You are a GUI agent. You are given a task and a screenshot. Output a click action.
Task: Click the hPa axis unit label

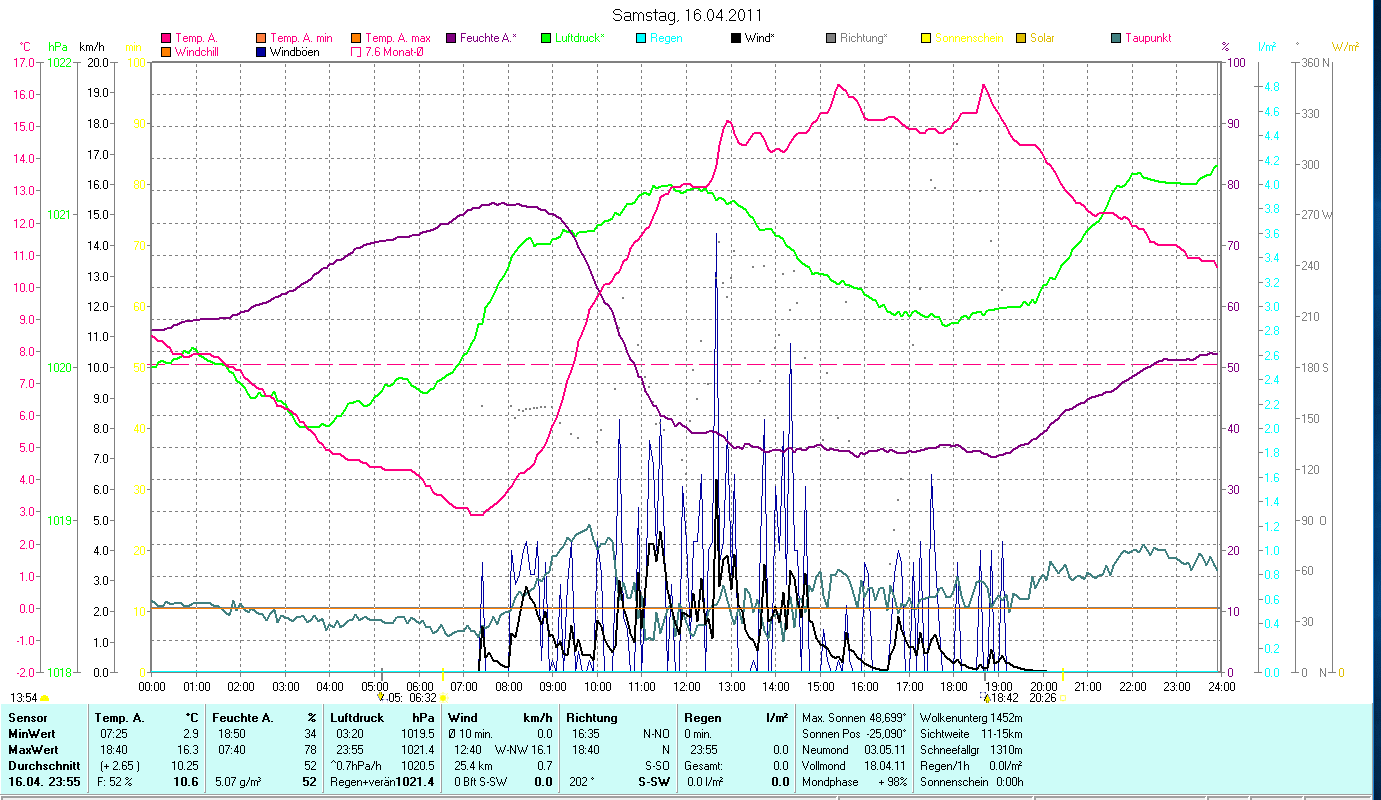click(x=59, y=47)
